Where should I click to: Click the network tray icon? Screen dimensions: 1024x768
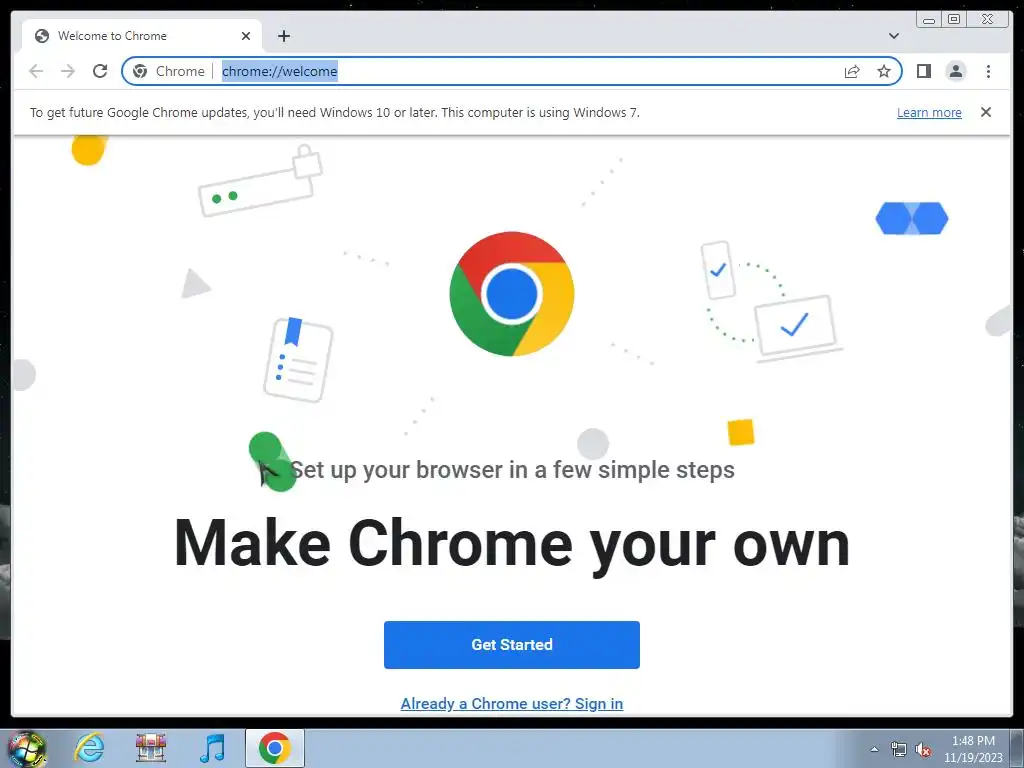coord(899,750)
